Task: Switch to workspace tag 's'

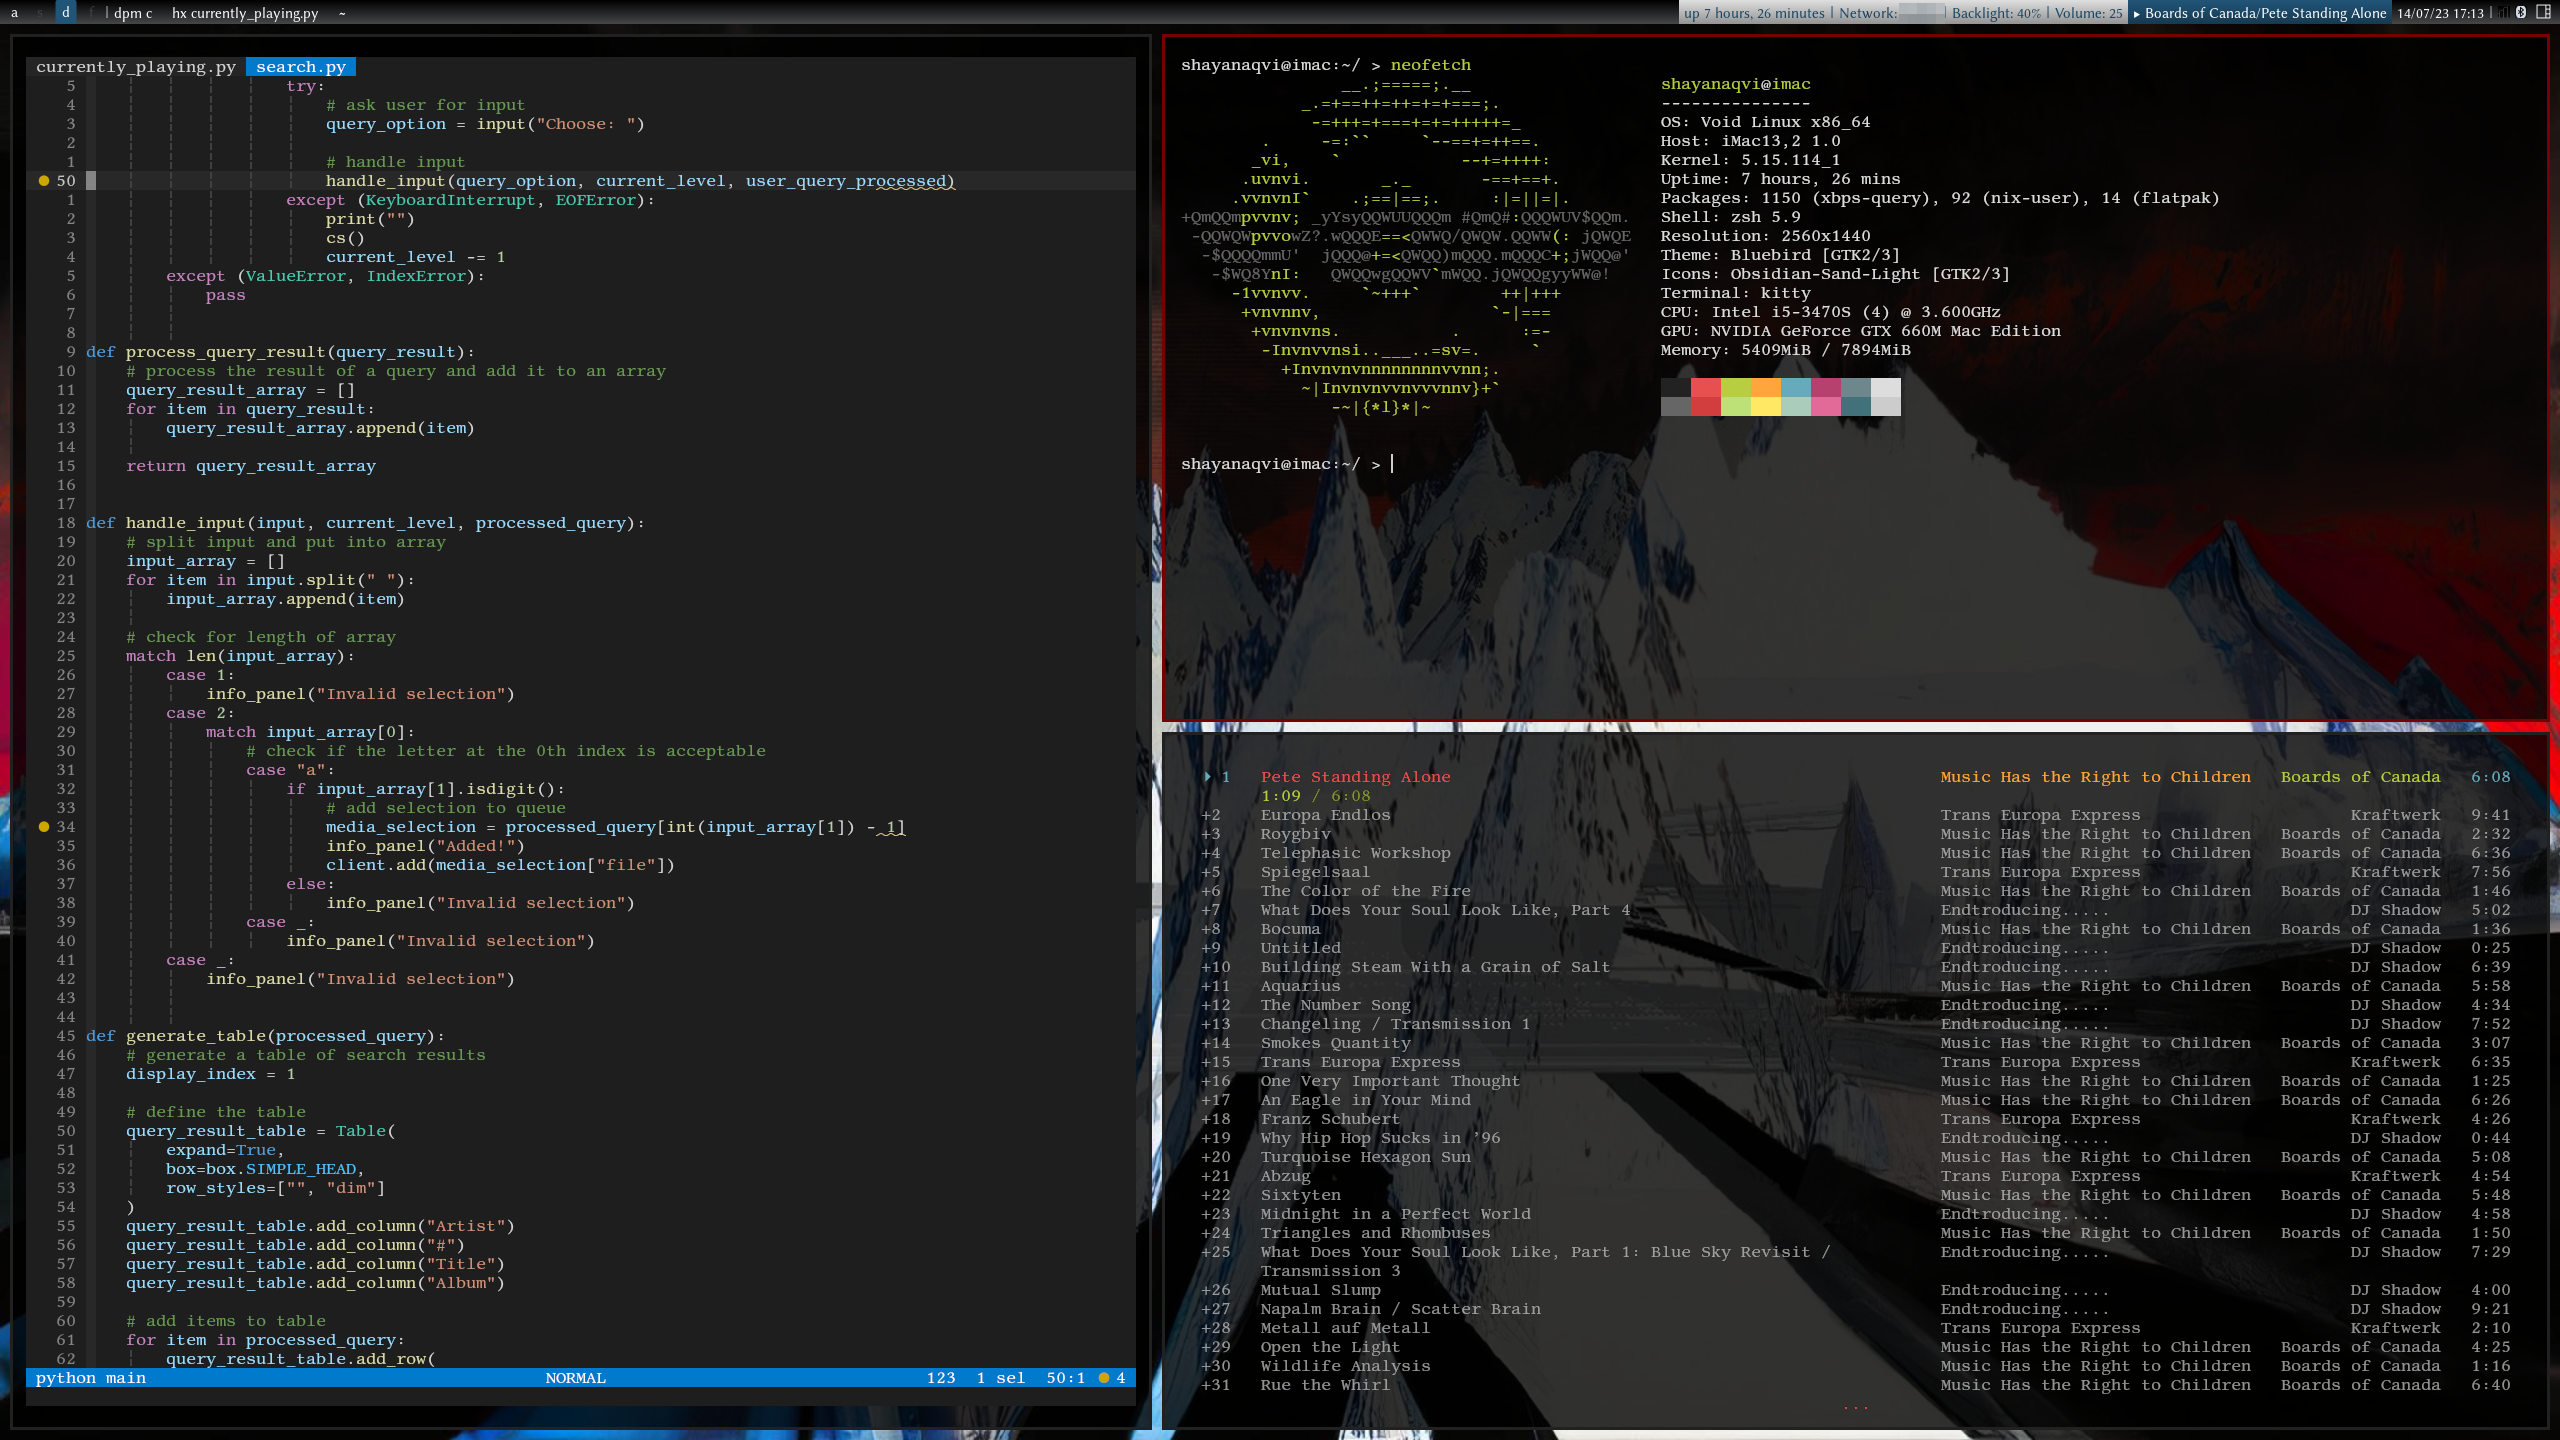Action: coord(40,13)
